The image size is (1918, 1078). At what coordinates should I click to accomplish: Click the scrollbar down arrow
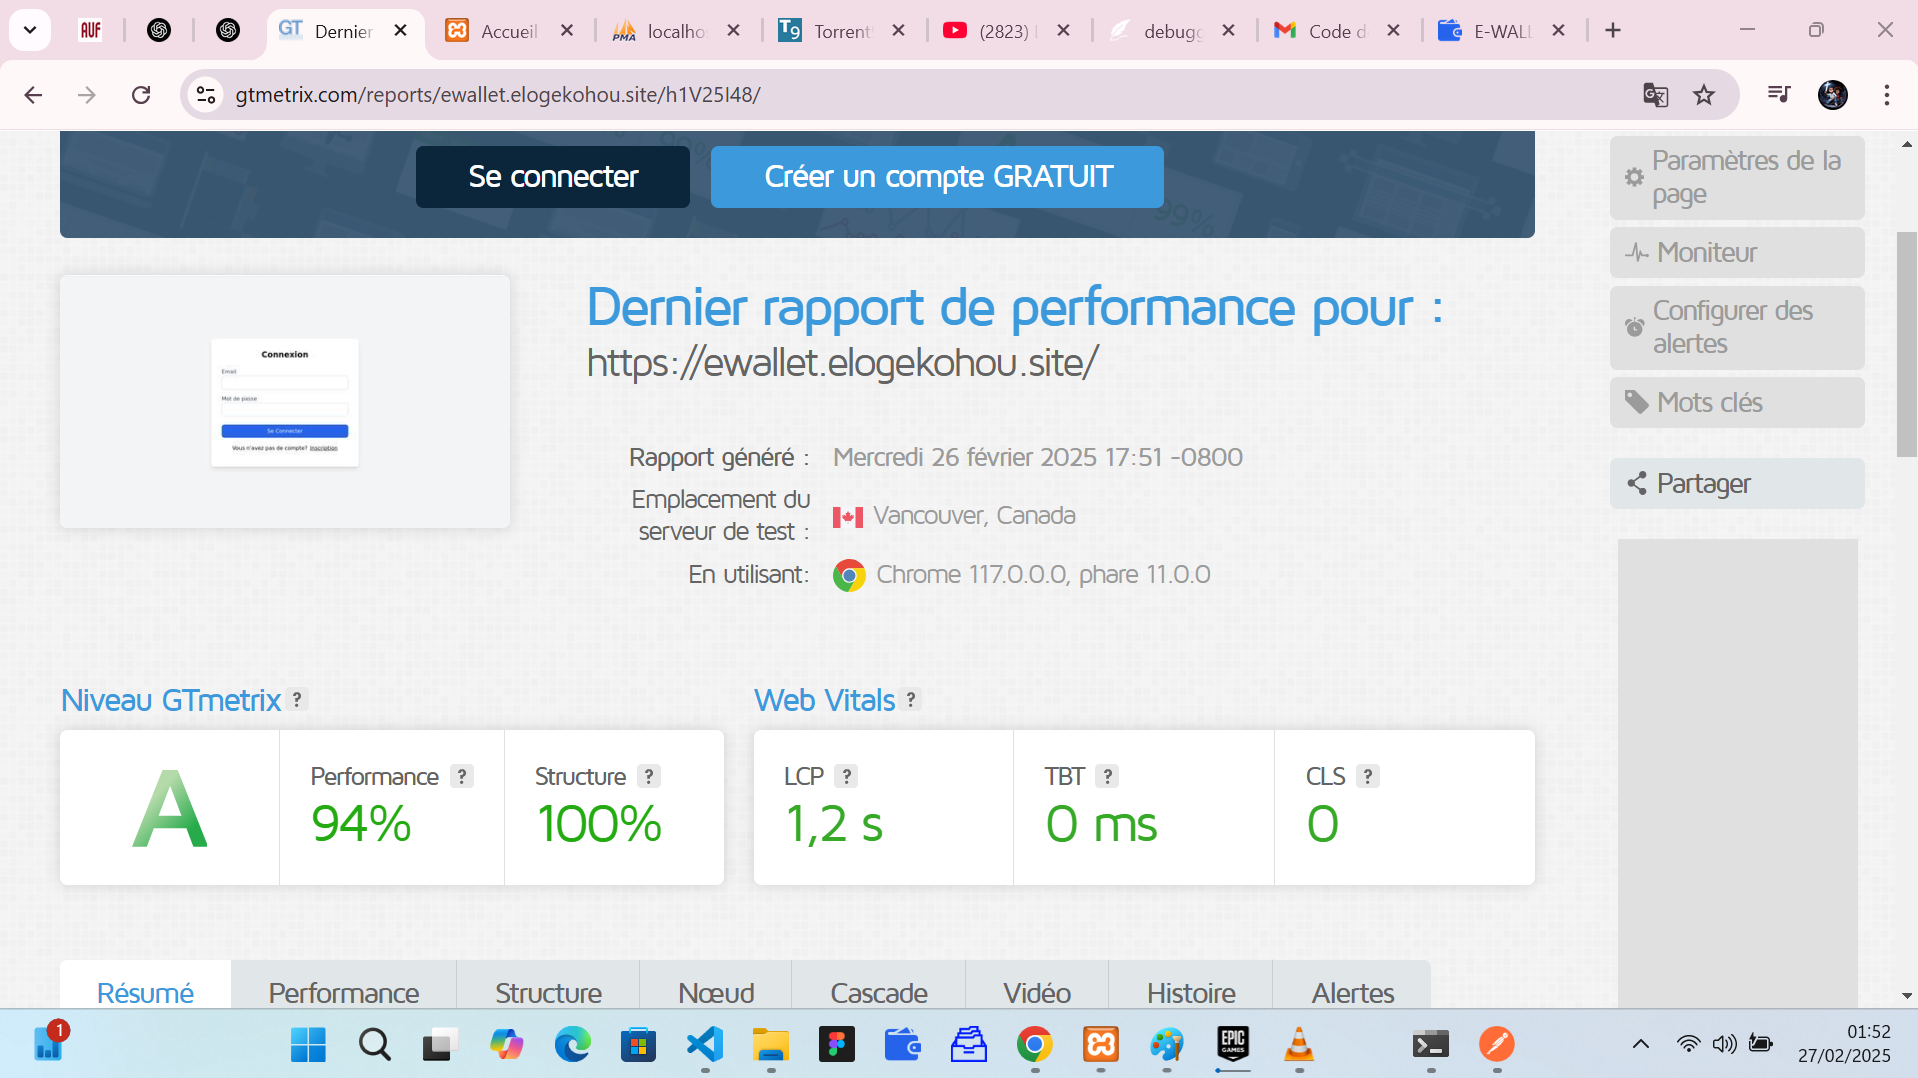1906,996
